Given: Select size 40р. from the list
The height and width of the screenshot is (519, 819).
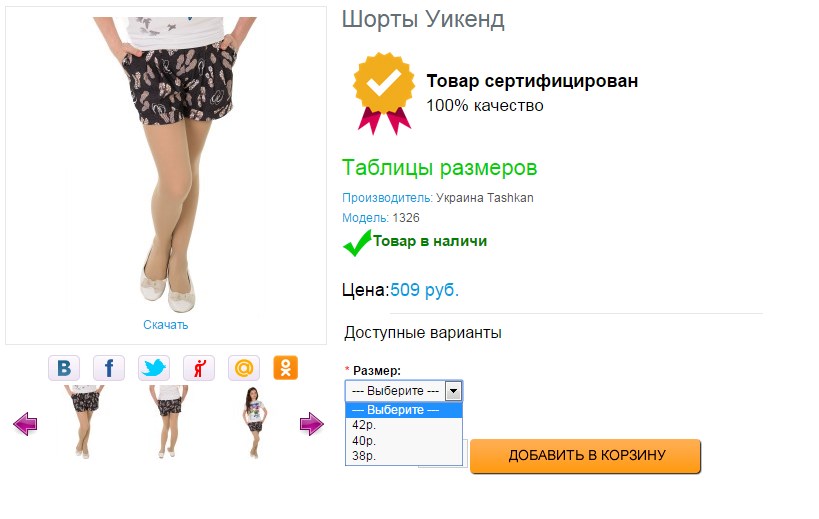Looking at the screenshot, I should pyautogui.click(x=403, y=441).
